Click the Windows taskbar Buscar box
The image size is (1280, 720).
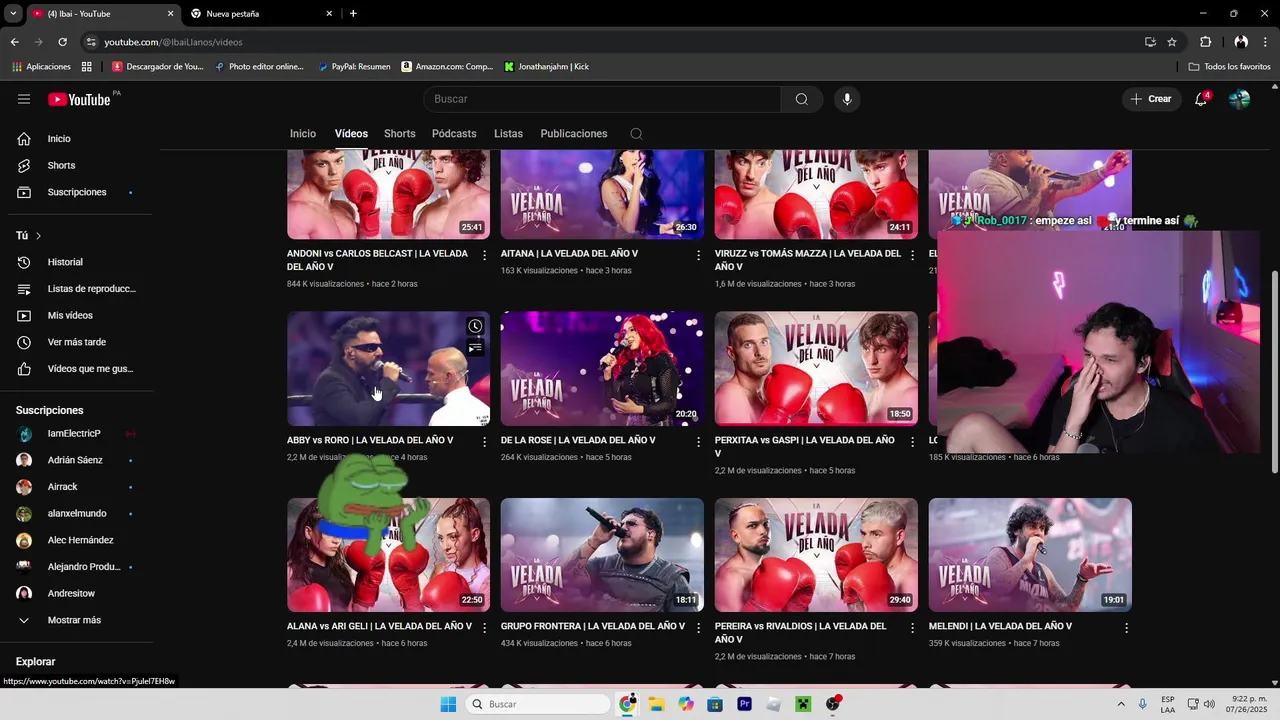click(538, 704)
